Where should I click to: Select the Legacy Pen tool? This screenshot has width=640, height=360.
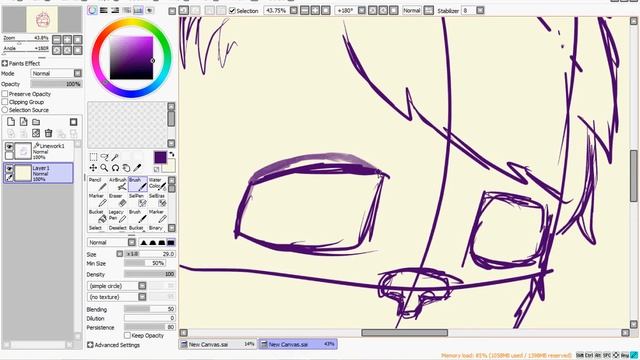pyautogui.click(x=118, y=216)
